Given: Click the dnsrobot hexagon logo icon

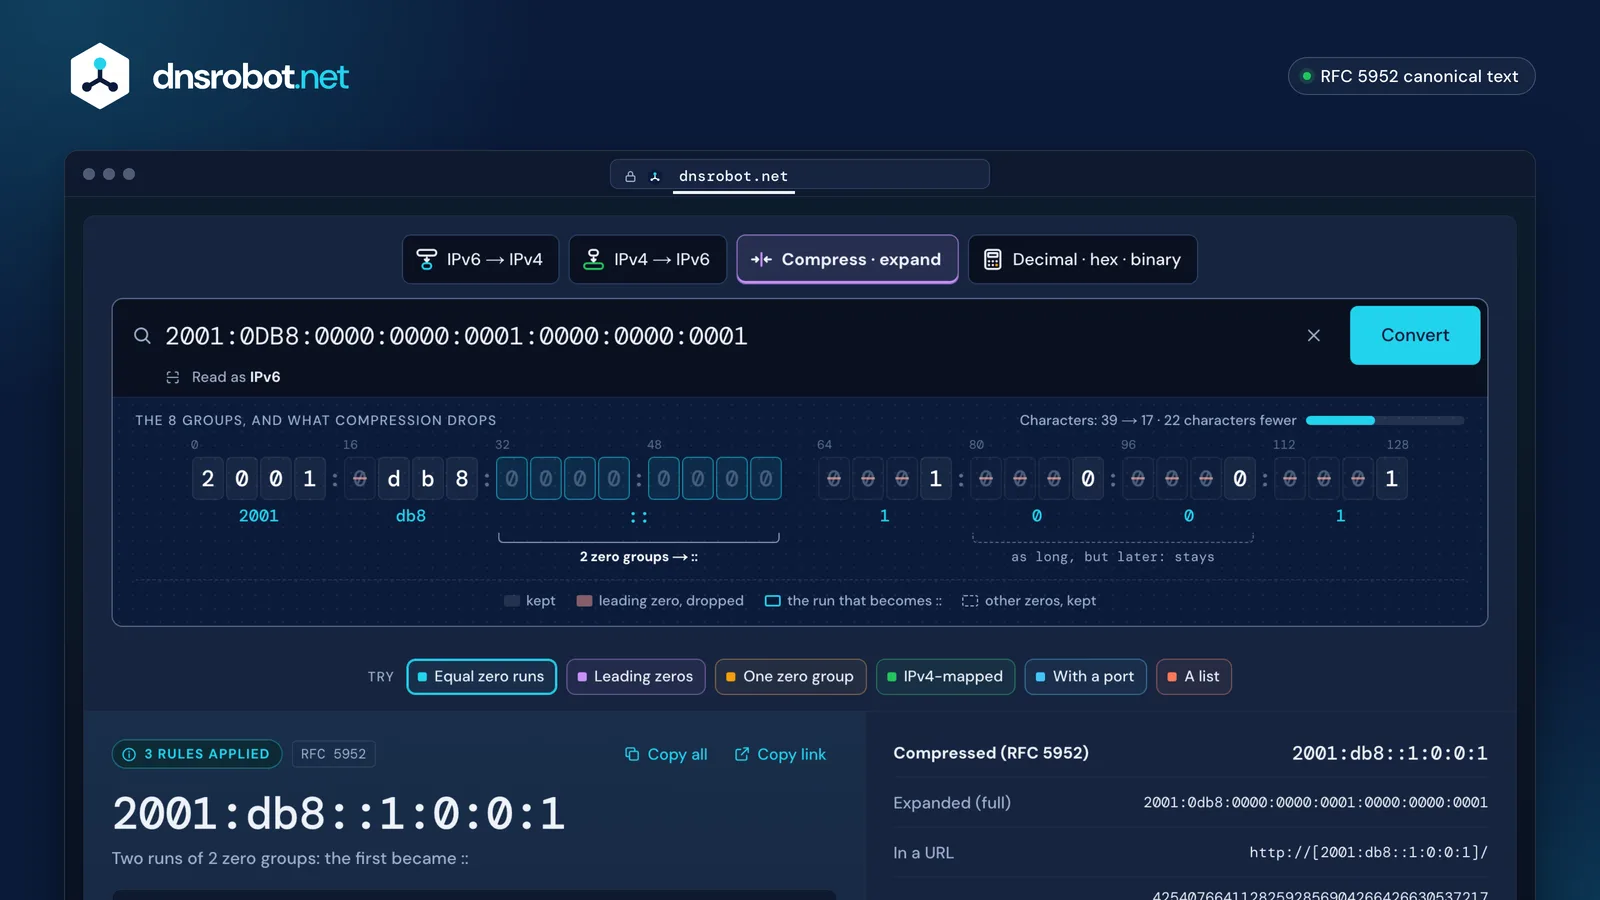Looking at the screenshot, I should click(x=100, y=76).
